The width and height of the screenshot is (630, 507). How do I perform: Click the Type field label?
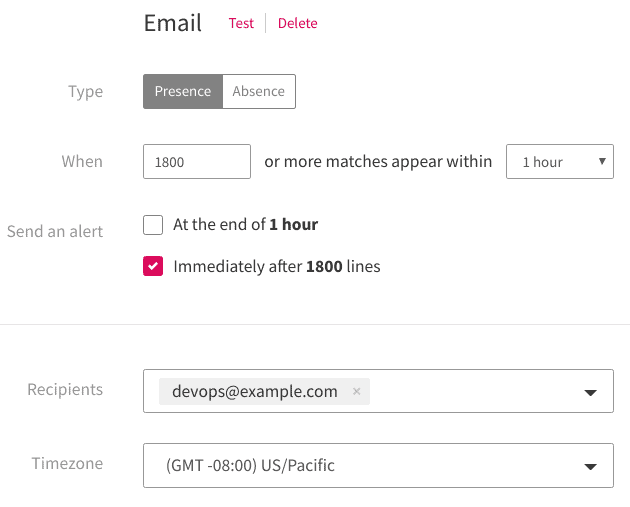85,92
